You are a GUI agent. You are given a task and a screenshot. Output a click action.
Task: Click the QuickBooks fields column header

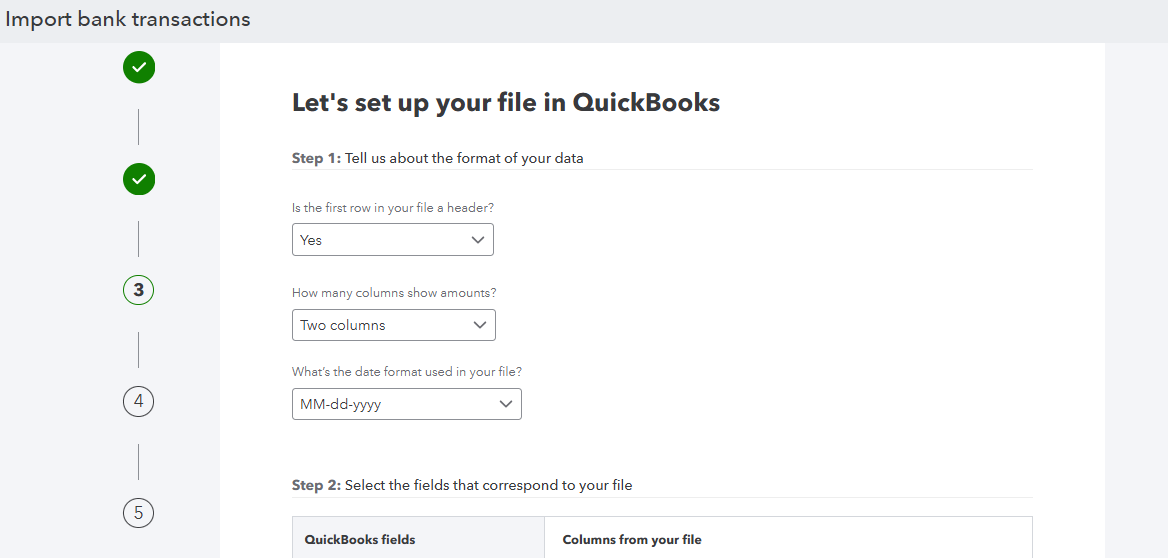360,539
